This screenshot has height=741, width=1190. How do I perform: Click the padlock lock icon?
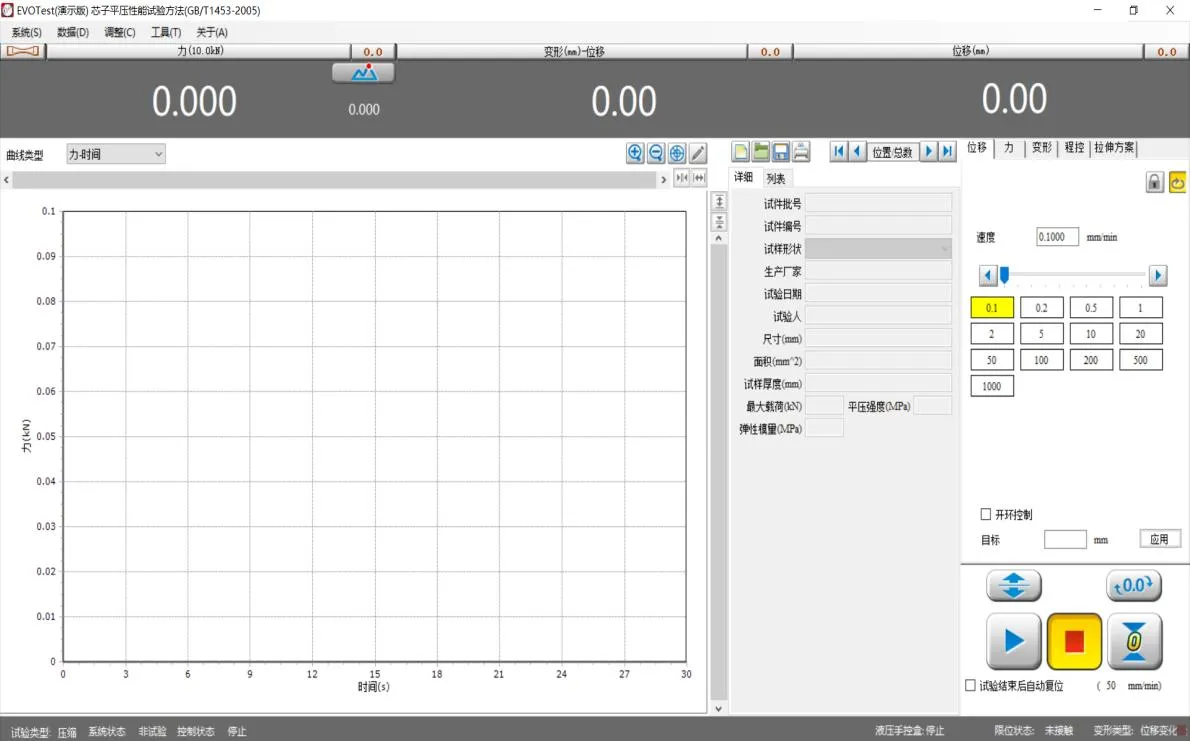(1154, 182)
